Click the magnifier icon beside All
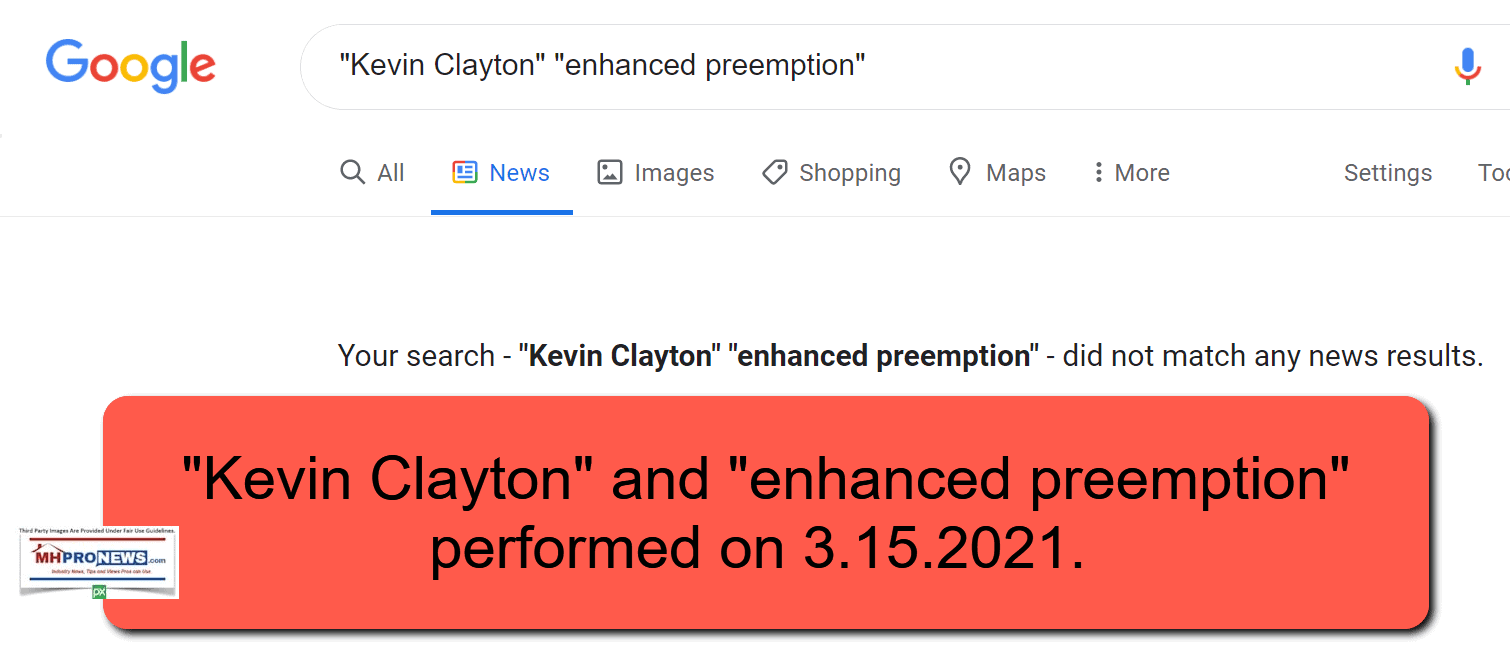 point(352,172)
